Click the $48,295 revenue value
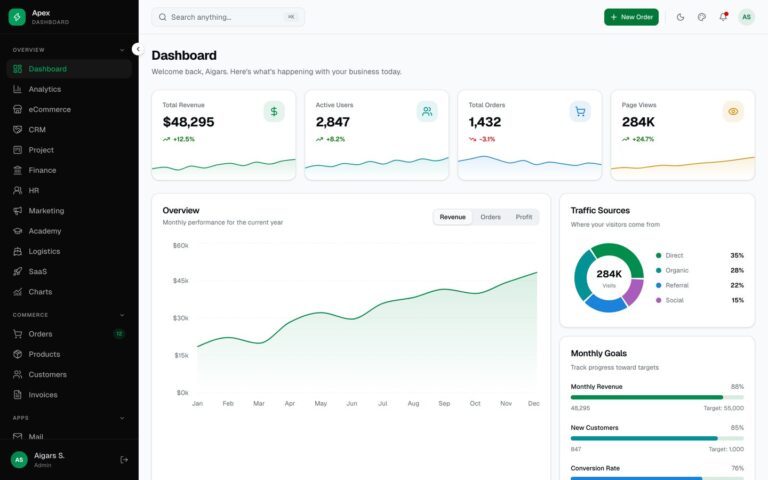The width and height of the screenshot is (768, 480). [x=189, y=122]
